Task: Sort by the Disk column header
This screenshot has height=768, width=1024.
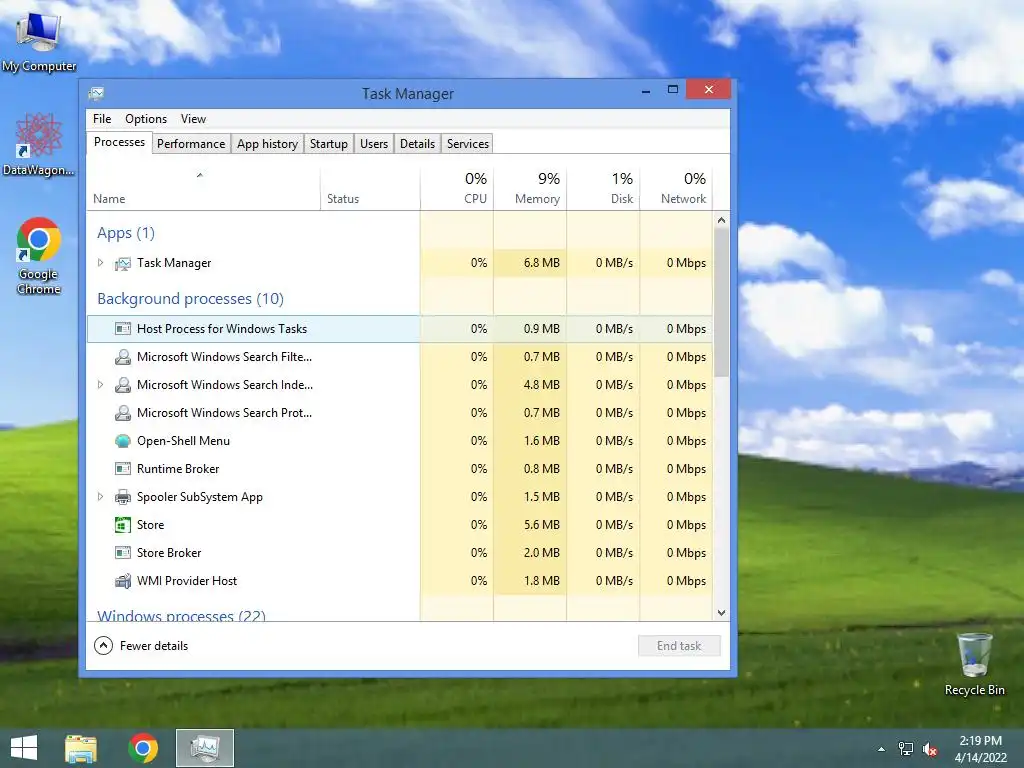Action: (x=603, y=189)
